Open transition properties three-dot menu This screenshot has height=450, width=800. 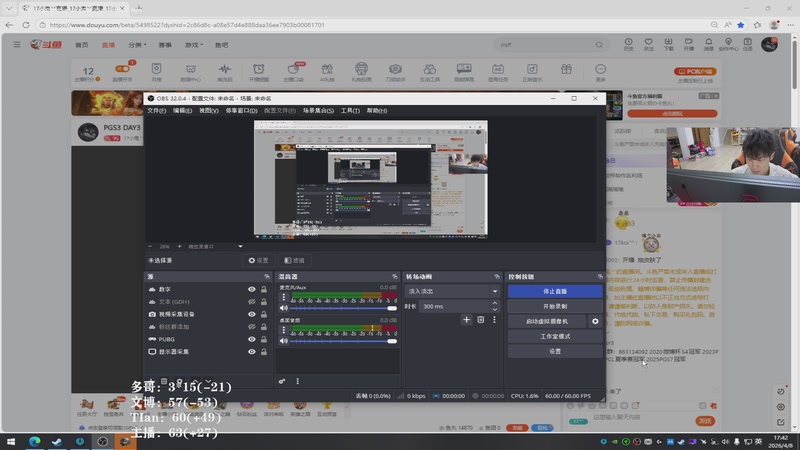point(494,319)
